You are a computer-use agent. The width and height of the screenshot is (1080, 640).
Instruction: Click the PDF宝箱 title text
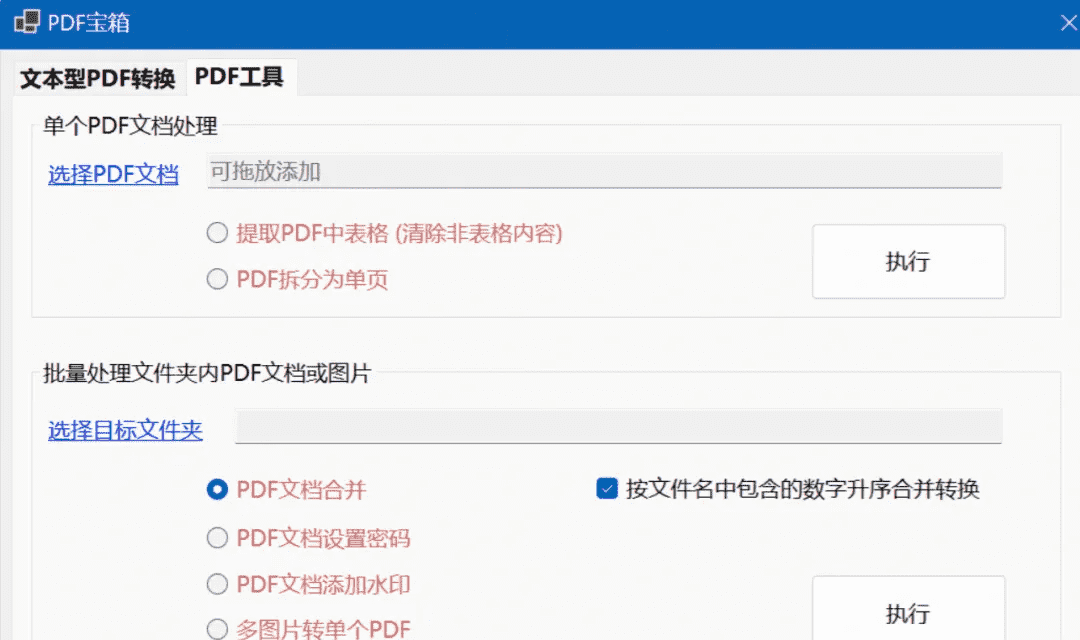[89, 23]
